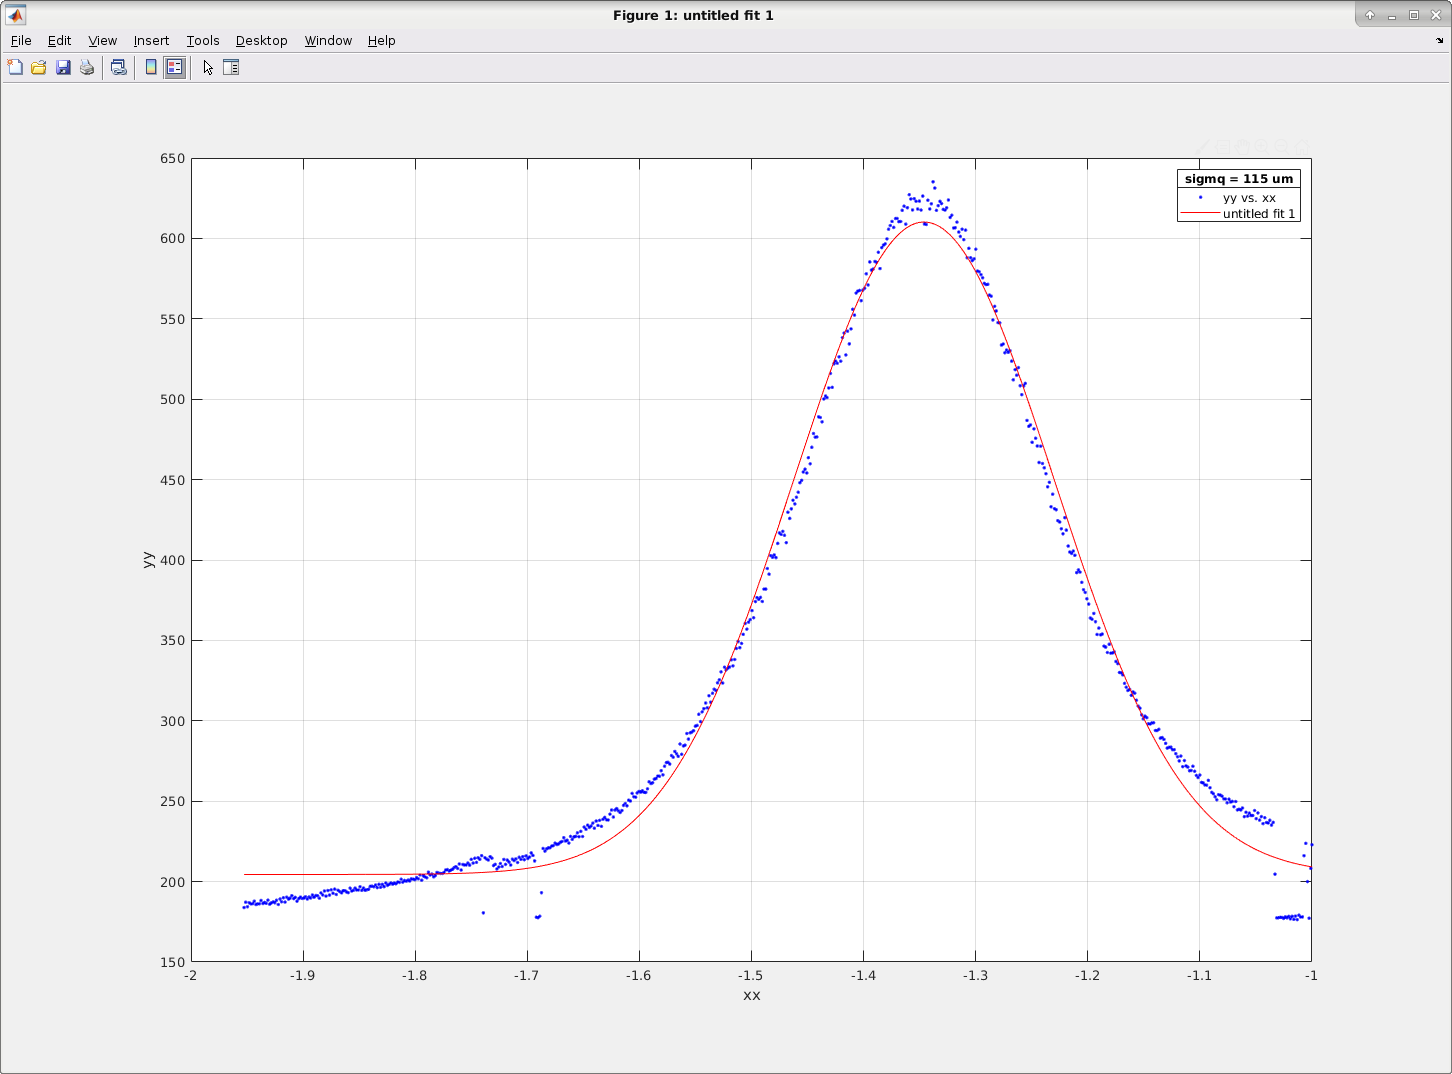
Task: Print the figure using the printer icon
Action: point(87,67)
